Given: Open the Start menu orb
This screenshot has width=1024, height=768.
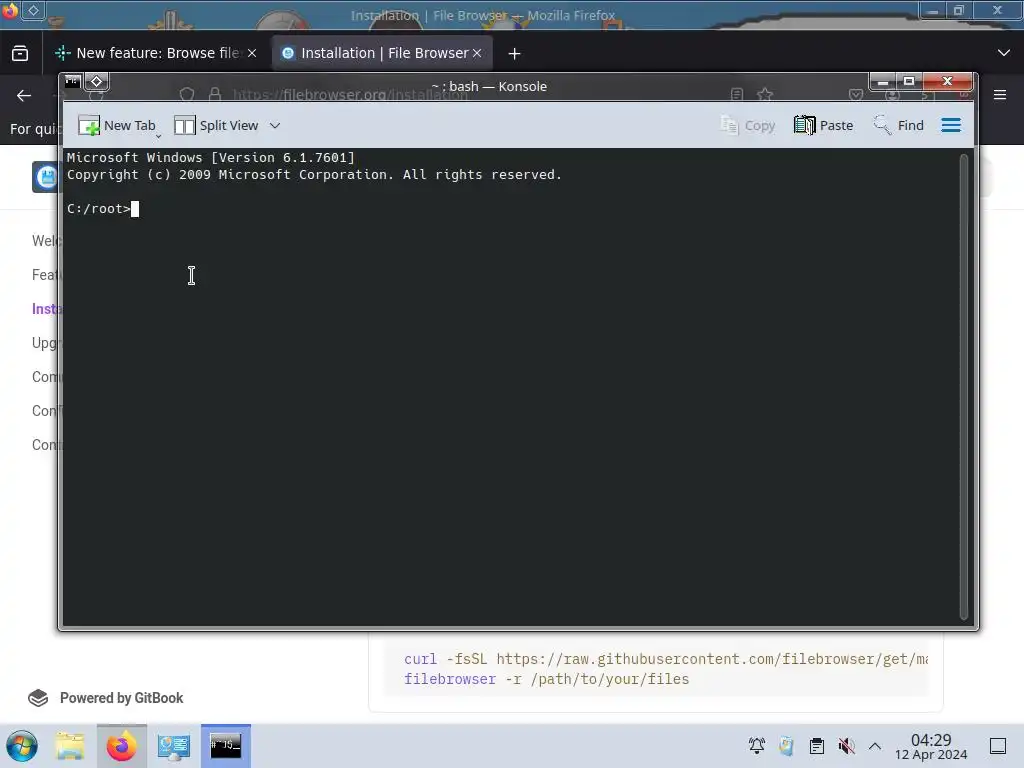Looking at the screenshot, I should tap(22, 746).
